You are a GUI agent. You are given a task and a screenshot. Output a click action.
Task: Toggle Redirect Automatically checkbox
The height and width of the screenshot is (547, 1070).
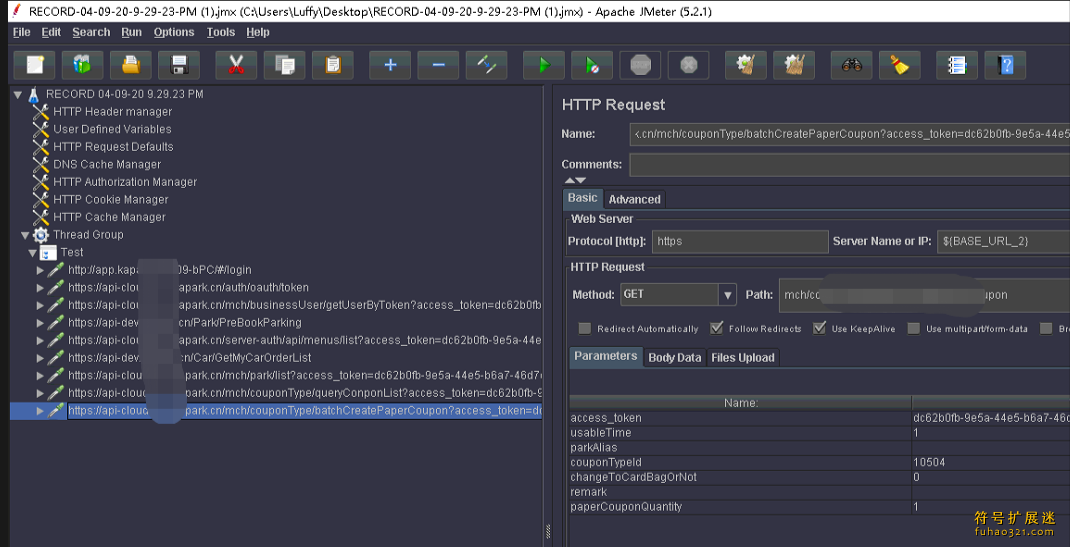click(585, 329)
